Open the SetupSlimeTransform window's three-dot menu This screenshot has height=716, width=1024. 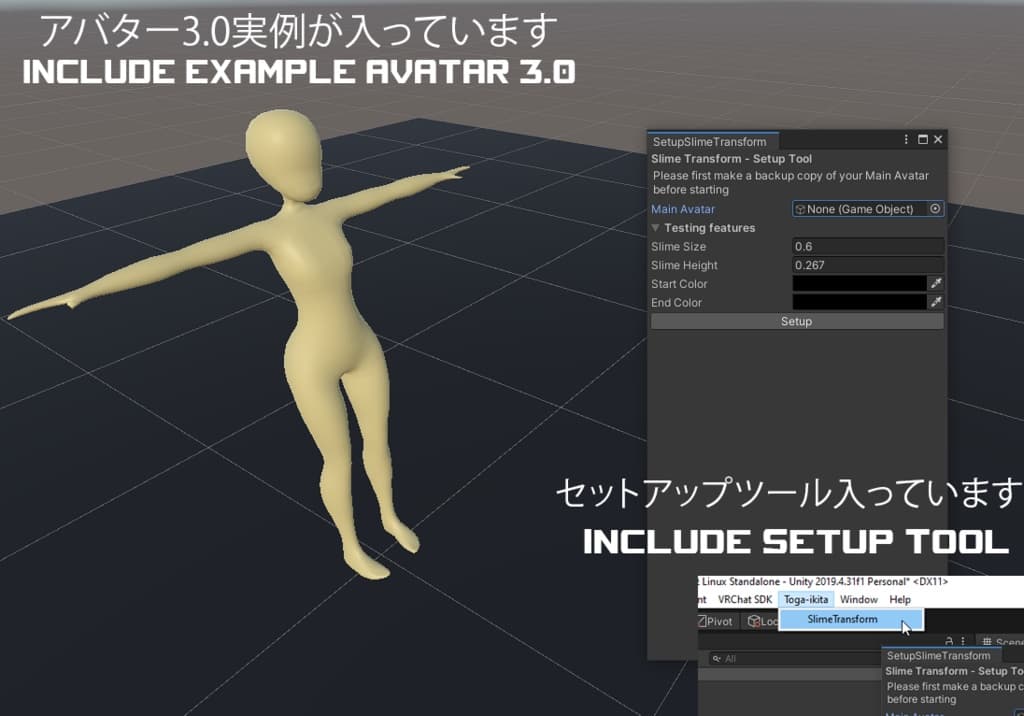click(906, 141)
